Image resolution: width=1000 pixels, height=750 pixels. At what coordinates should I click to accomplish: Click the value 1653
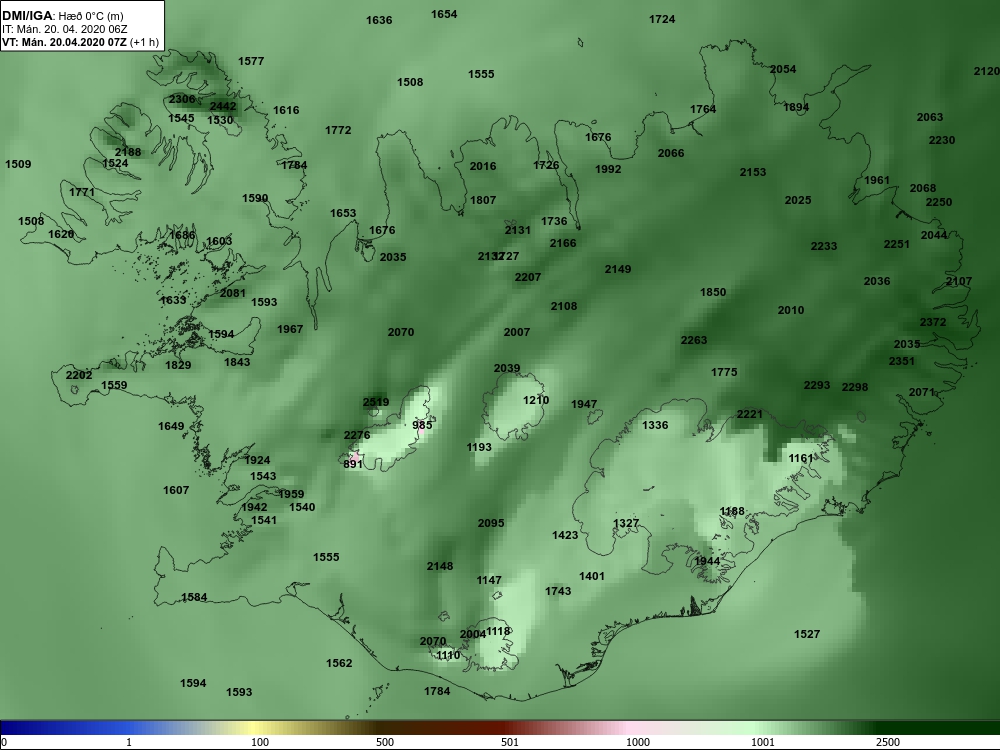click(343, 213)
